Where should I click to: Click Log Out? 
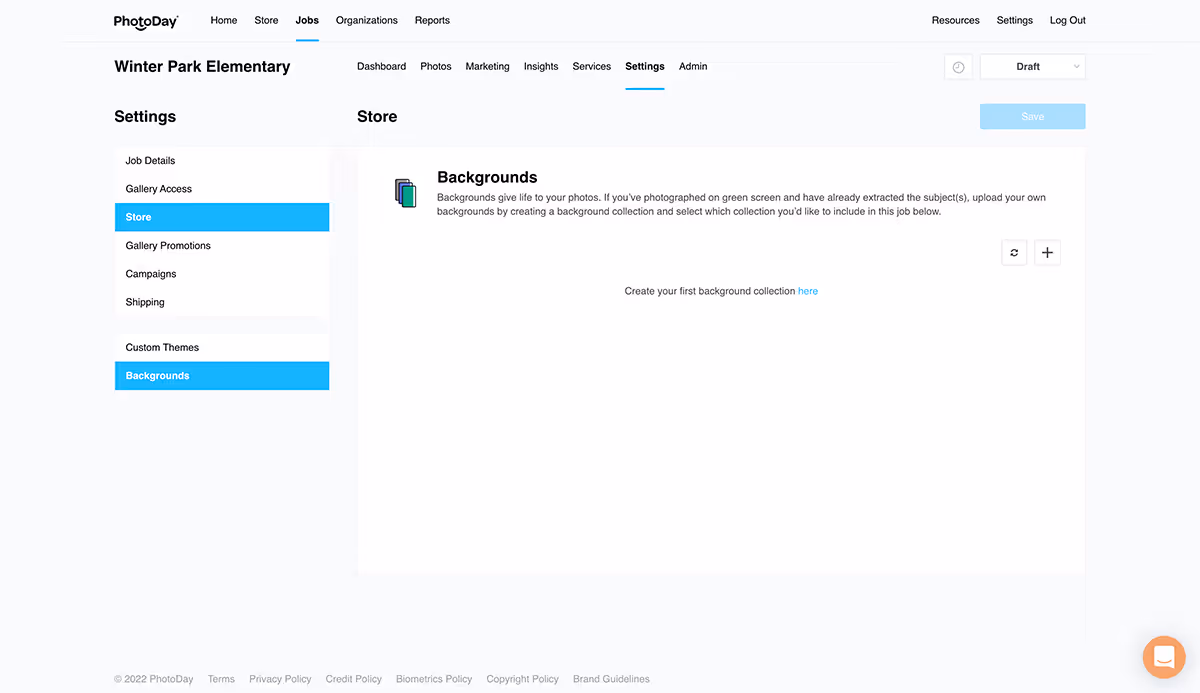pos(1068,20)
